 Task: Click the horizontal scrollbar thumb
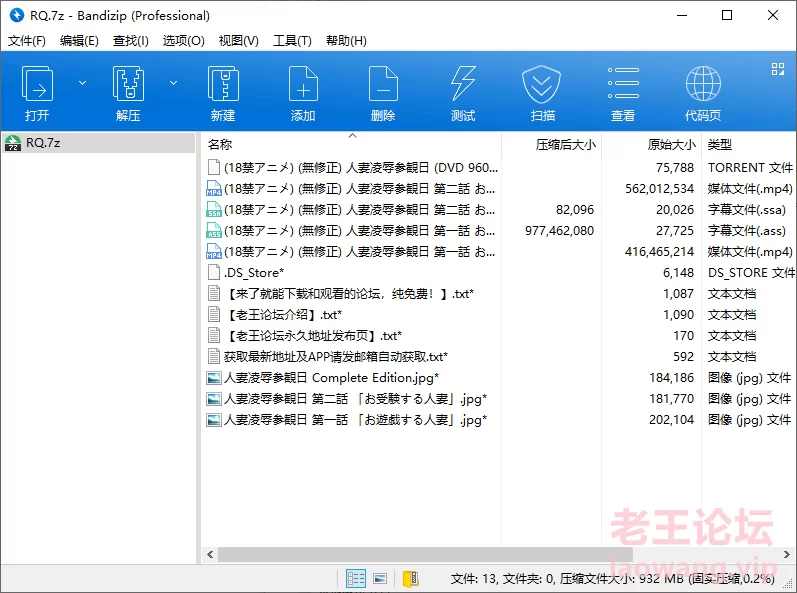[425, 554]
